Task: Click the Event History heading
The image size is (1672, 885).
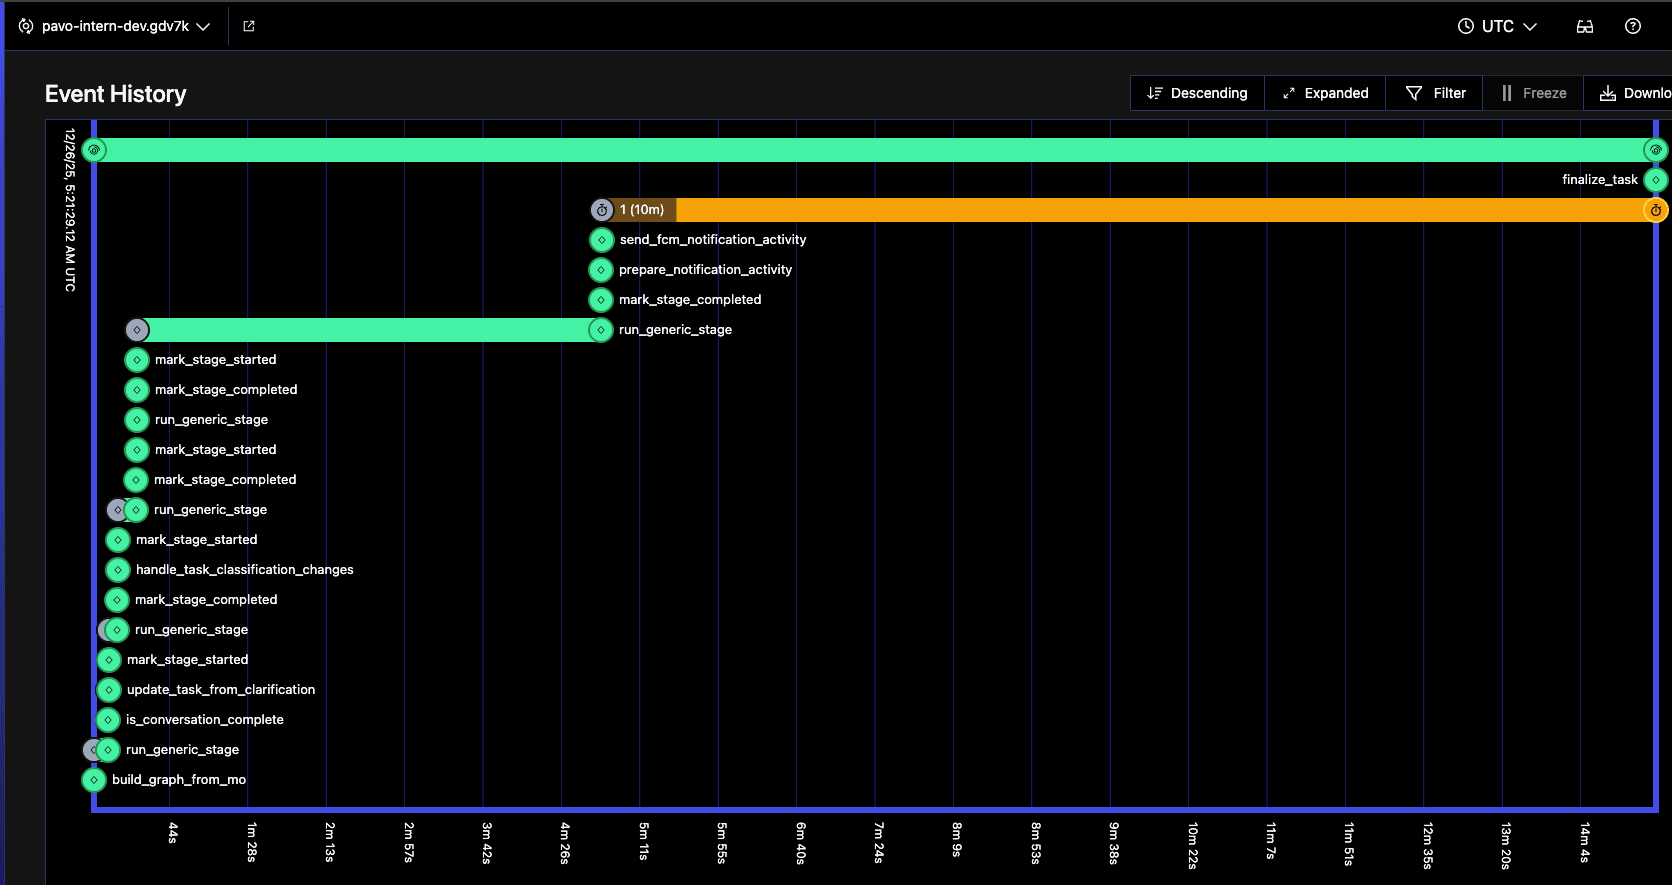Action: tap(116, 94)
